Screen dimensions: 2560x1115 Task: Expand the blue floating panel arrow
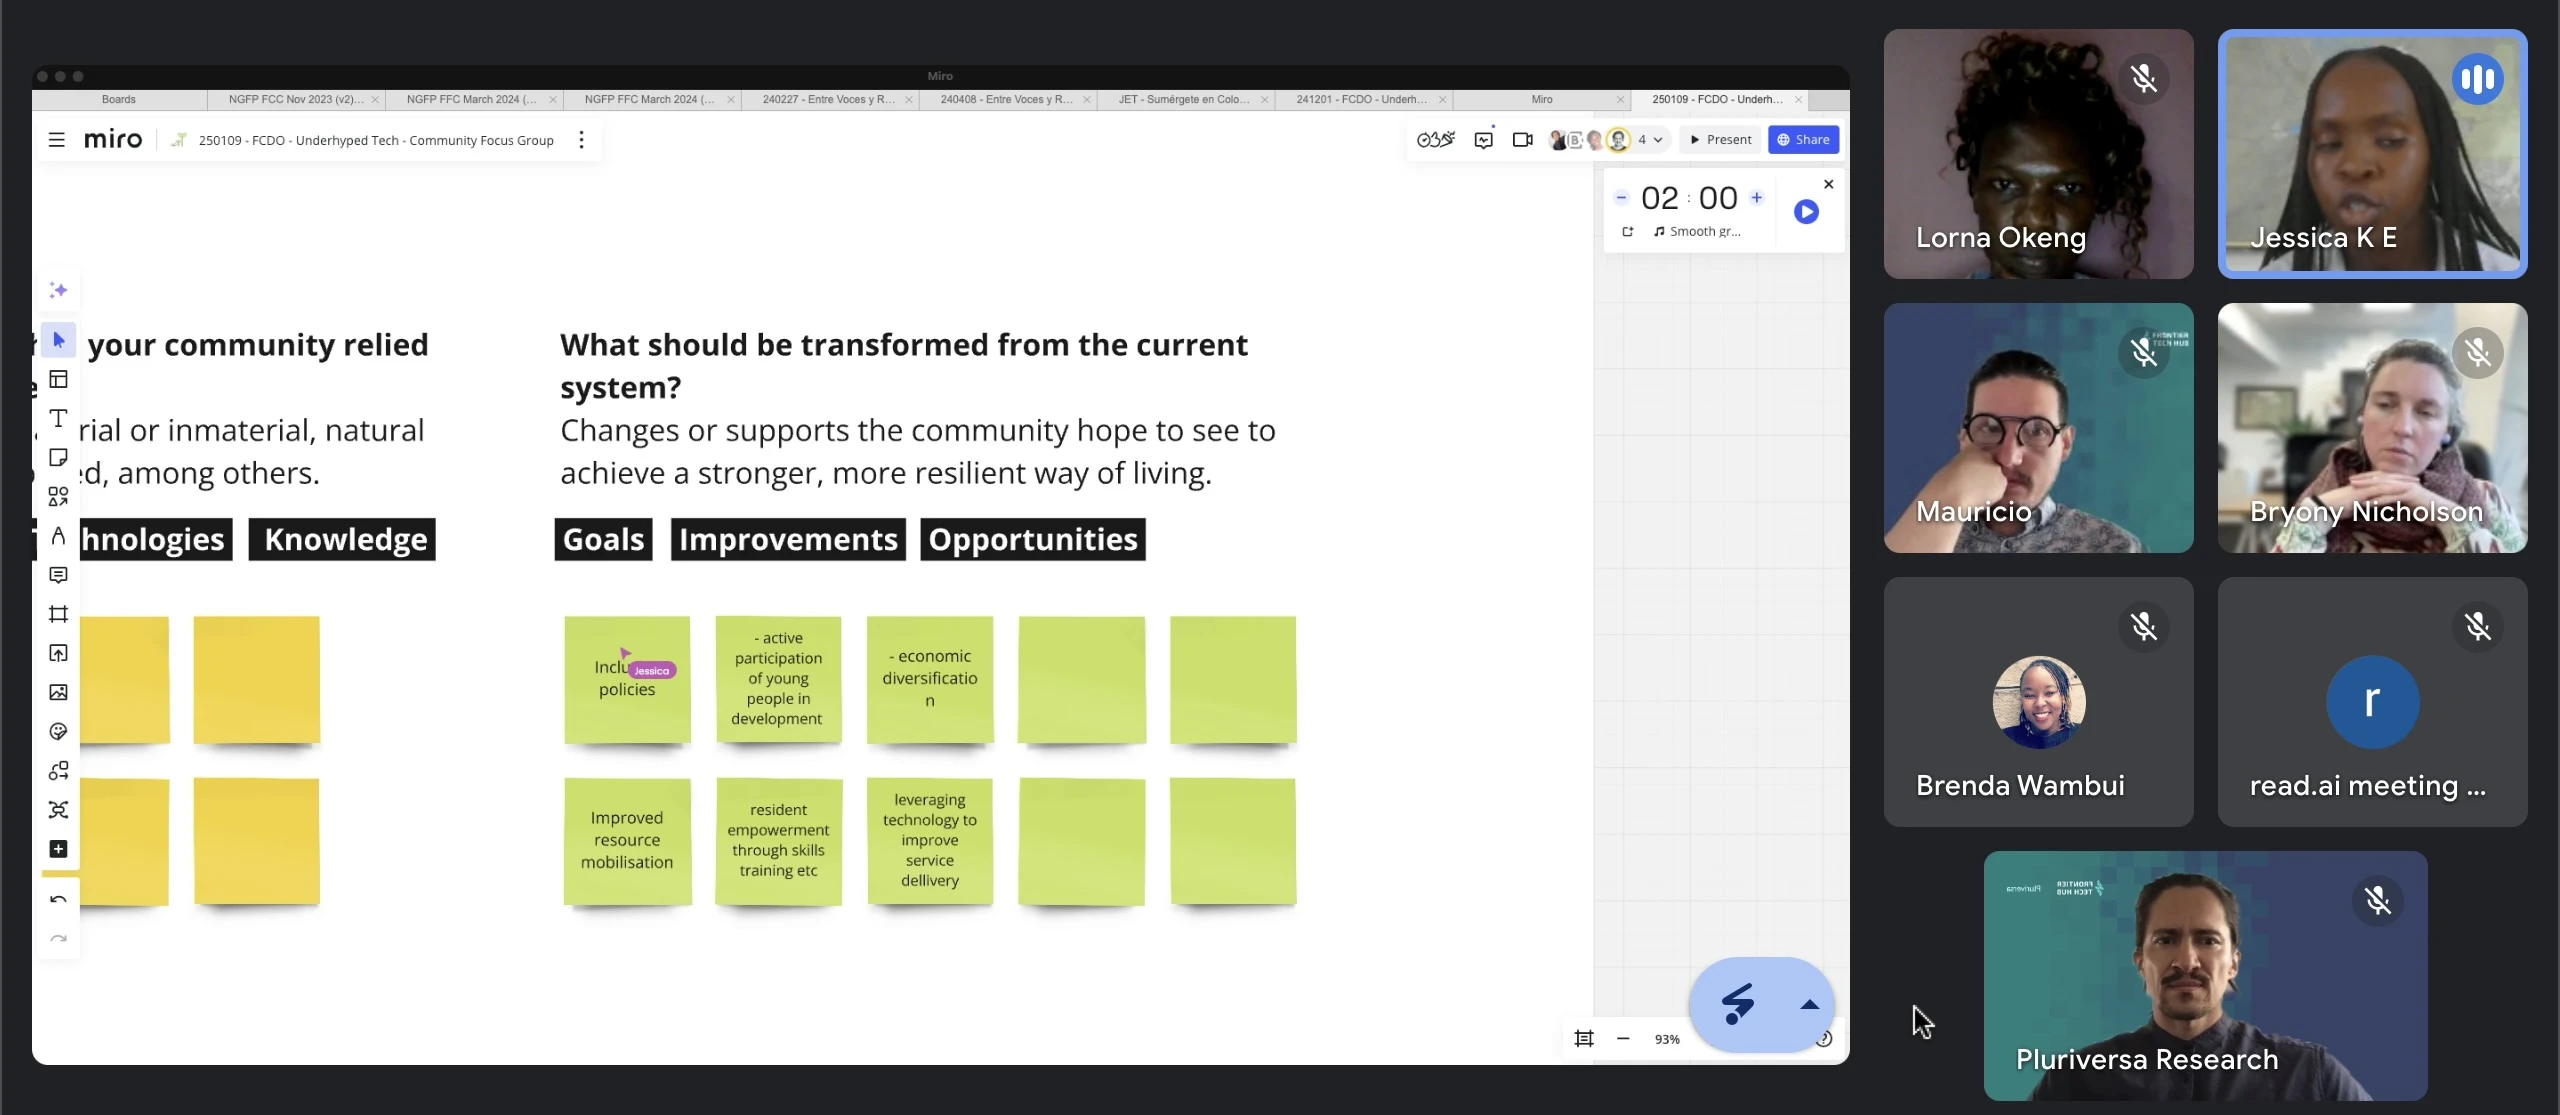click(1809, 1005)
